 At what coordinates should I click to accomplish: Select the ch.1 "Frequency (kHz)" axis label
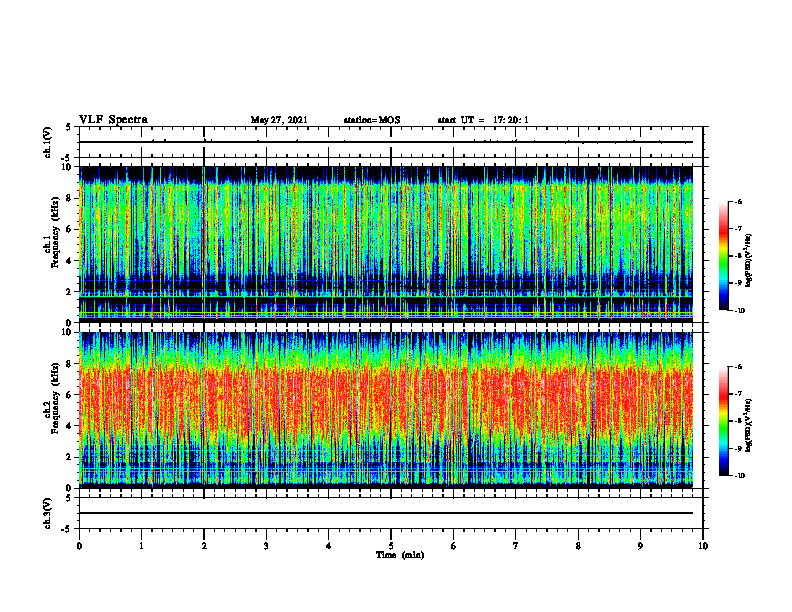pyautogui.click(x=55, y=230)
